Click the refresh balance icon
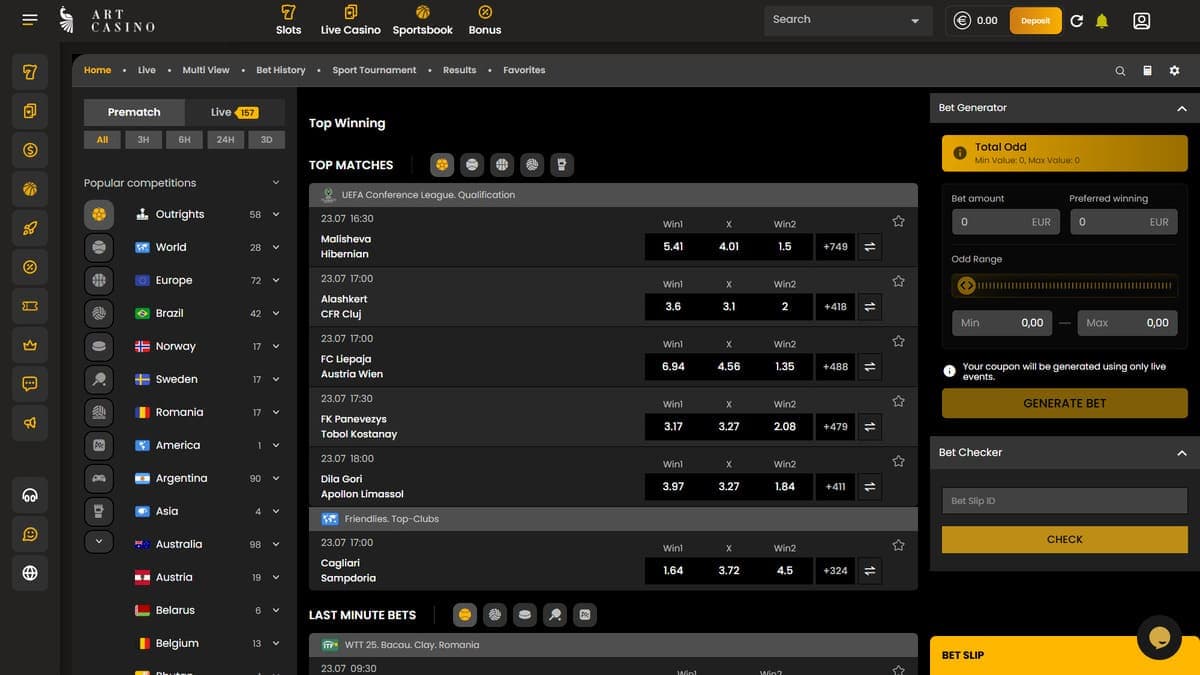 1076,20
